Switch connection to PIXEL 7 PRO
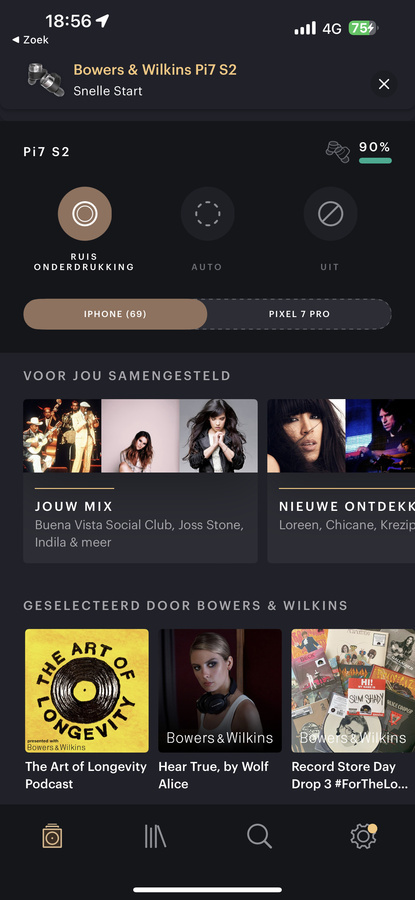The height and width of the screenshot is (900, 415). pos(299,314)
